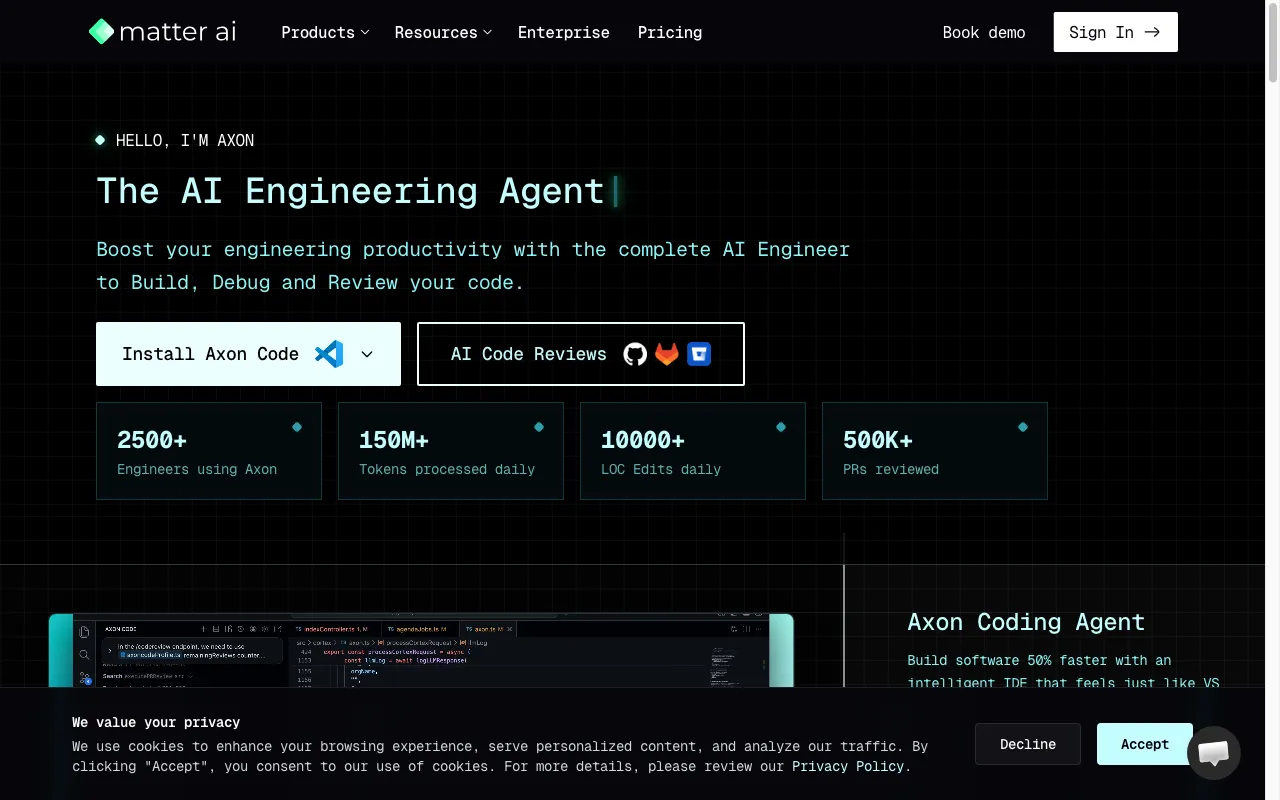Click the GitLab icon
Screen dimensions: 1280x800
click(667, 354)
